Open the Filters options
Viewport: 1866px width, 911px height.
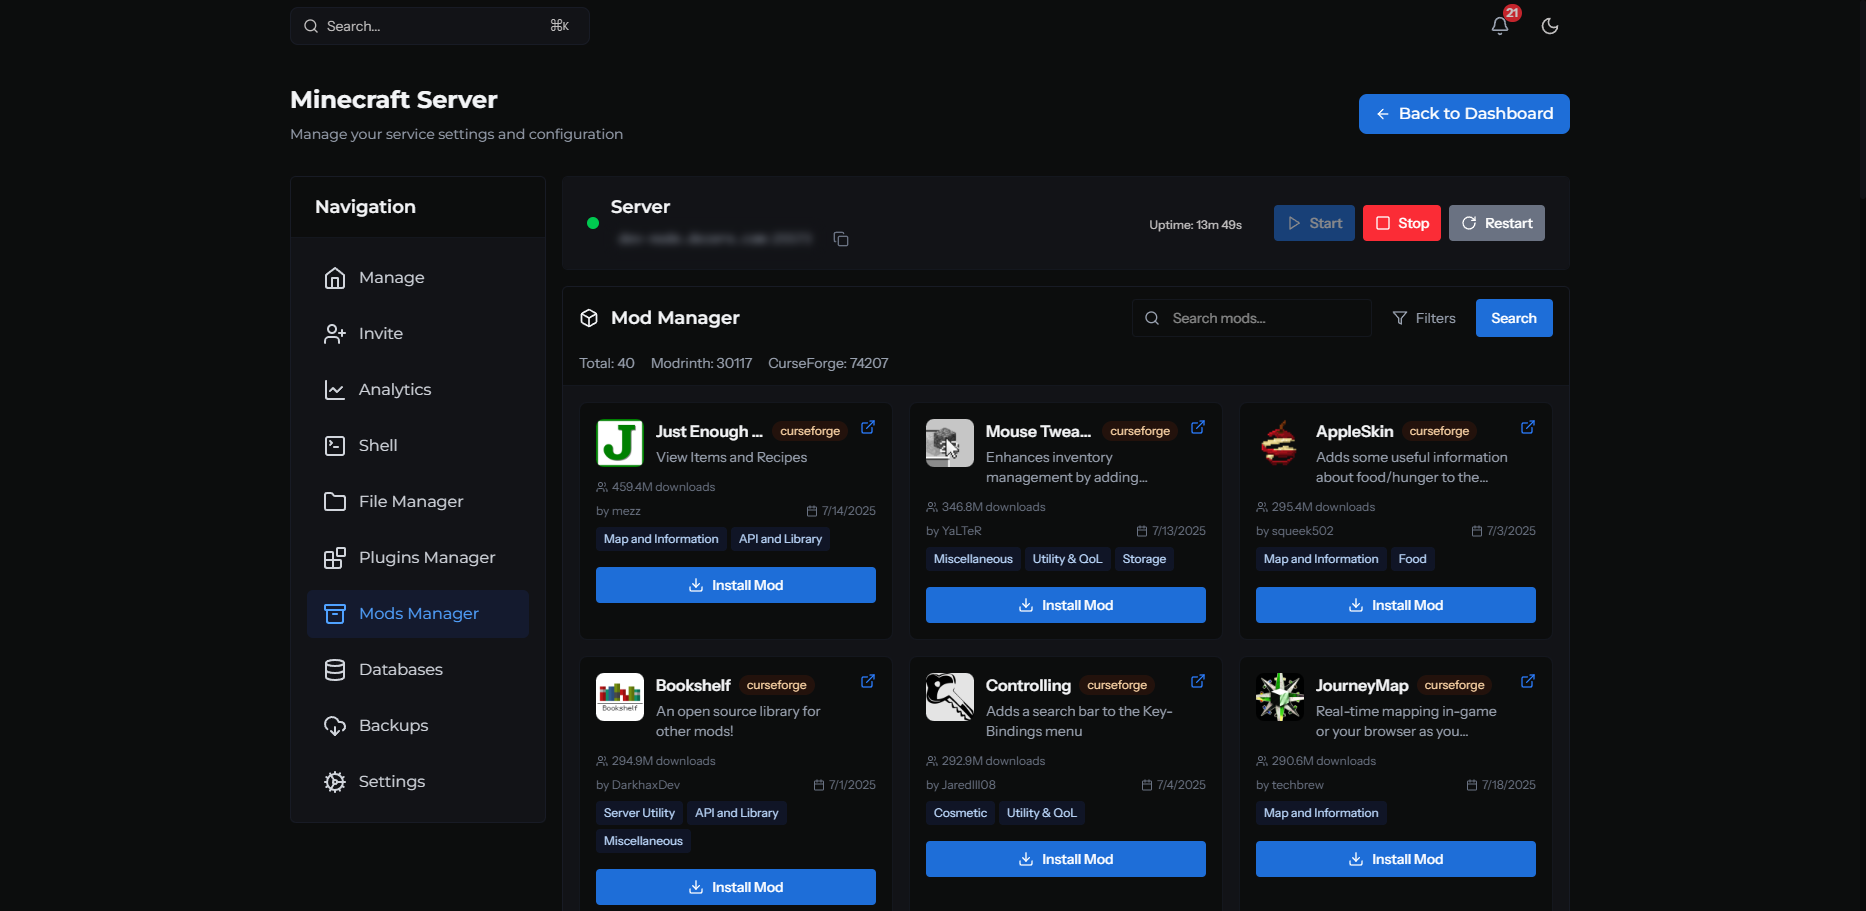point(1424,318)
